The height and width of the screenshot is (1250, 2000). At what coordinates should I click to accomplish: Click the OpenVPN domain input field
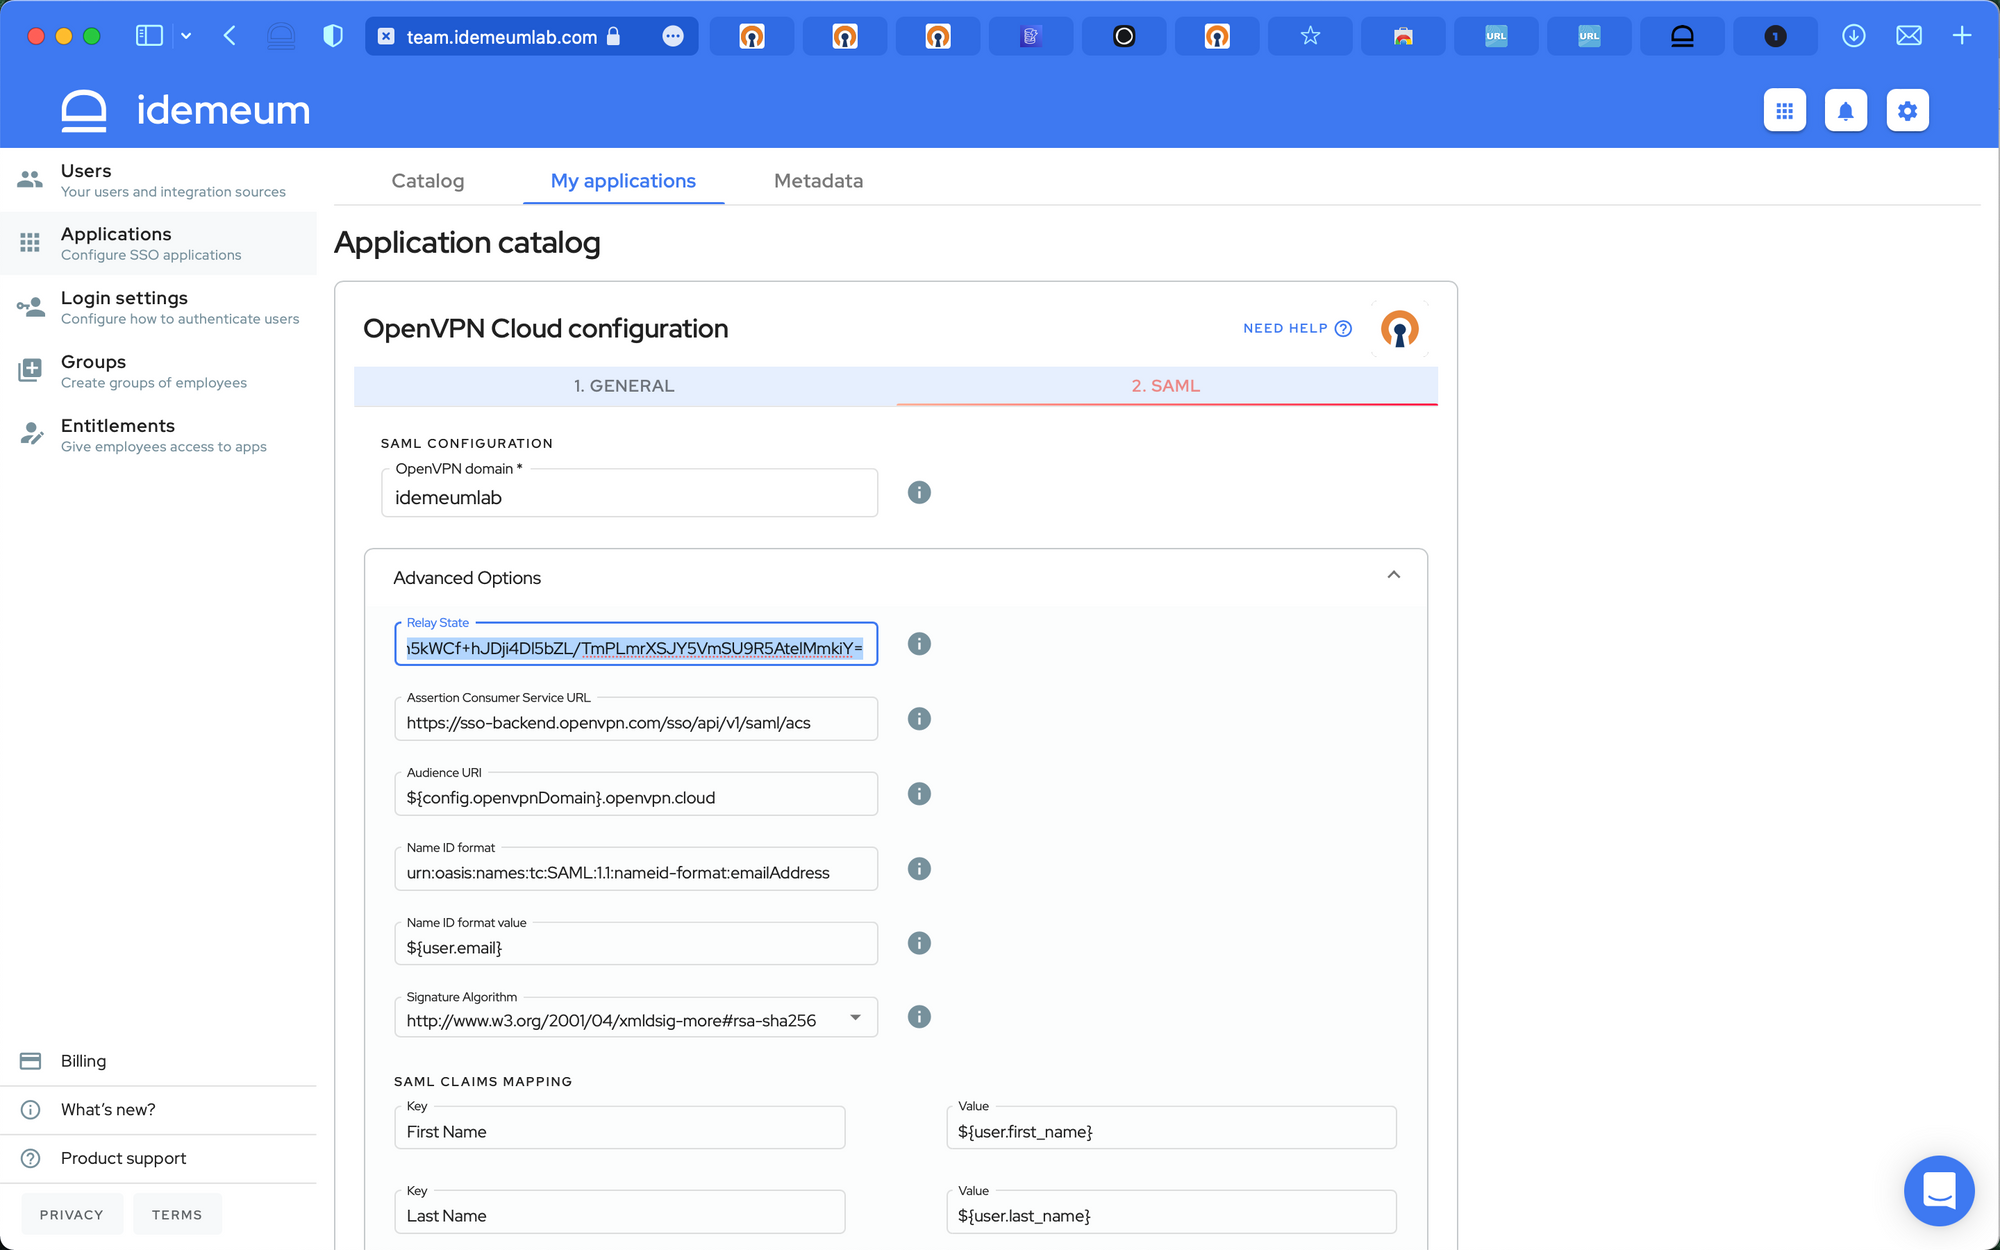point(629,494)
